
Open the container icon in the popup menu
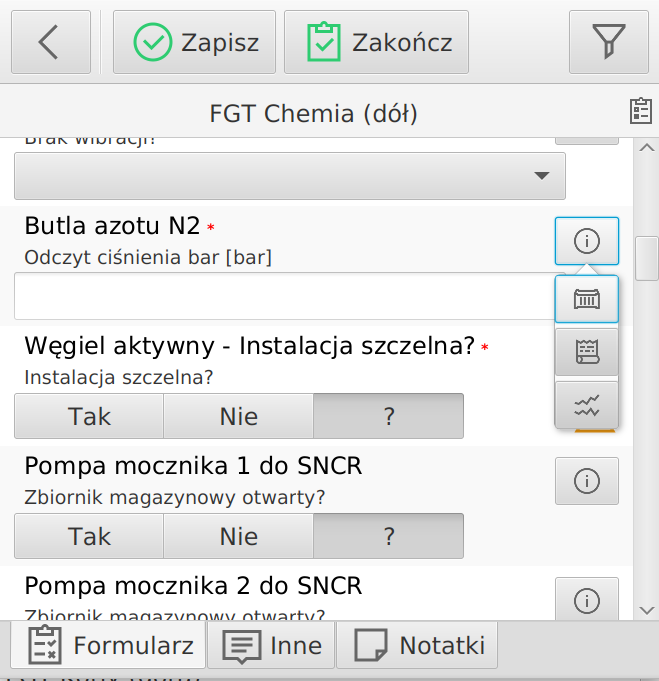pyautogui.click(x=587, y=299)
